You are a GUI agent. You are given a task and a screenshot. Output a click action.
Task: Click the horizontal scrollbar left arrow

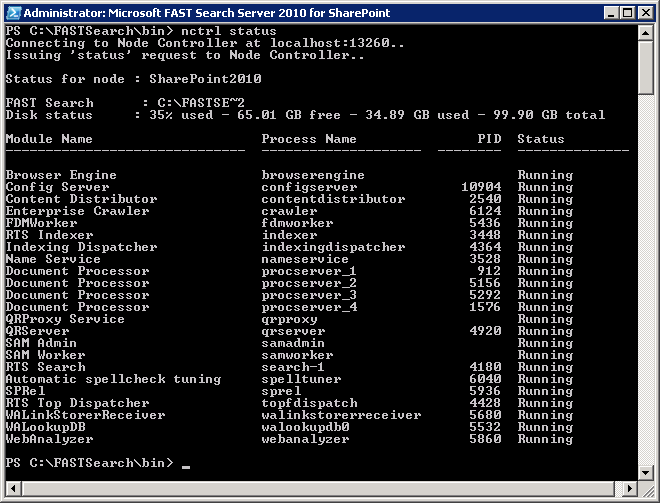(x=13, y=489)
